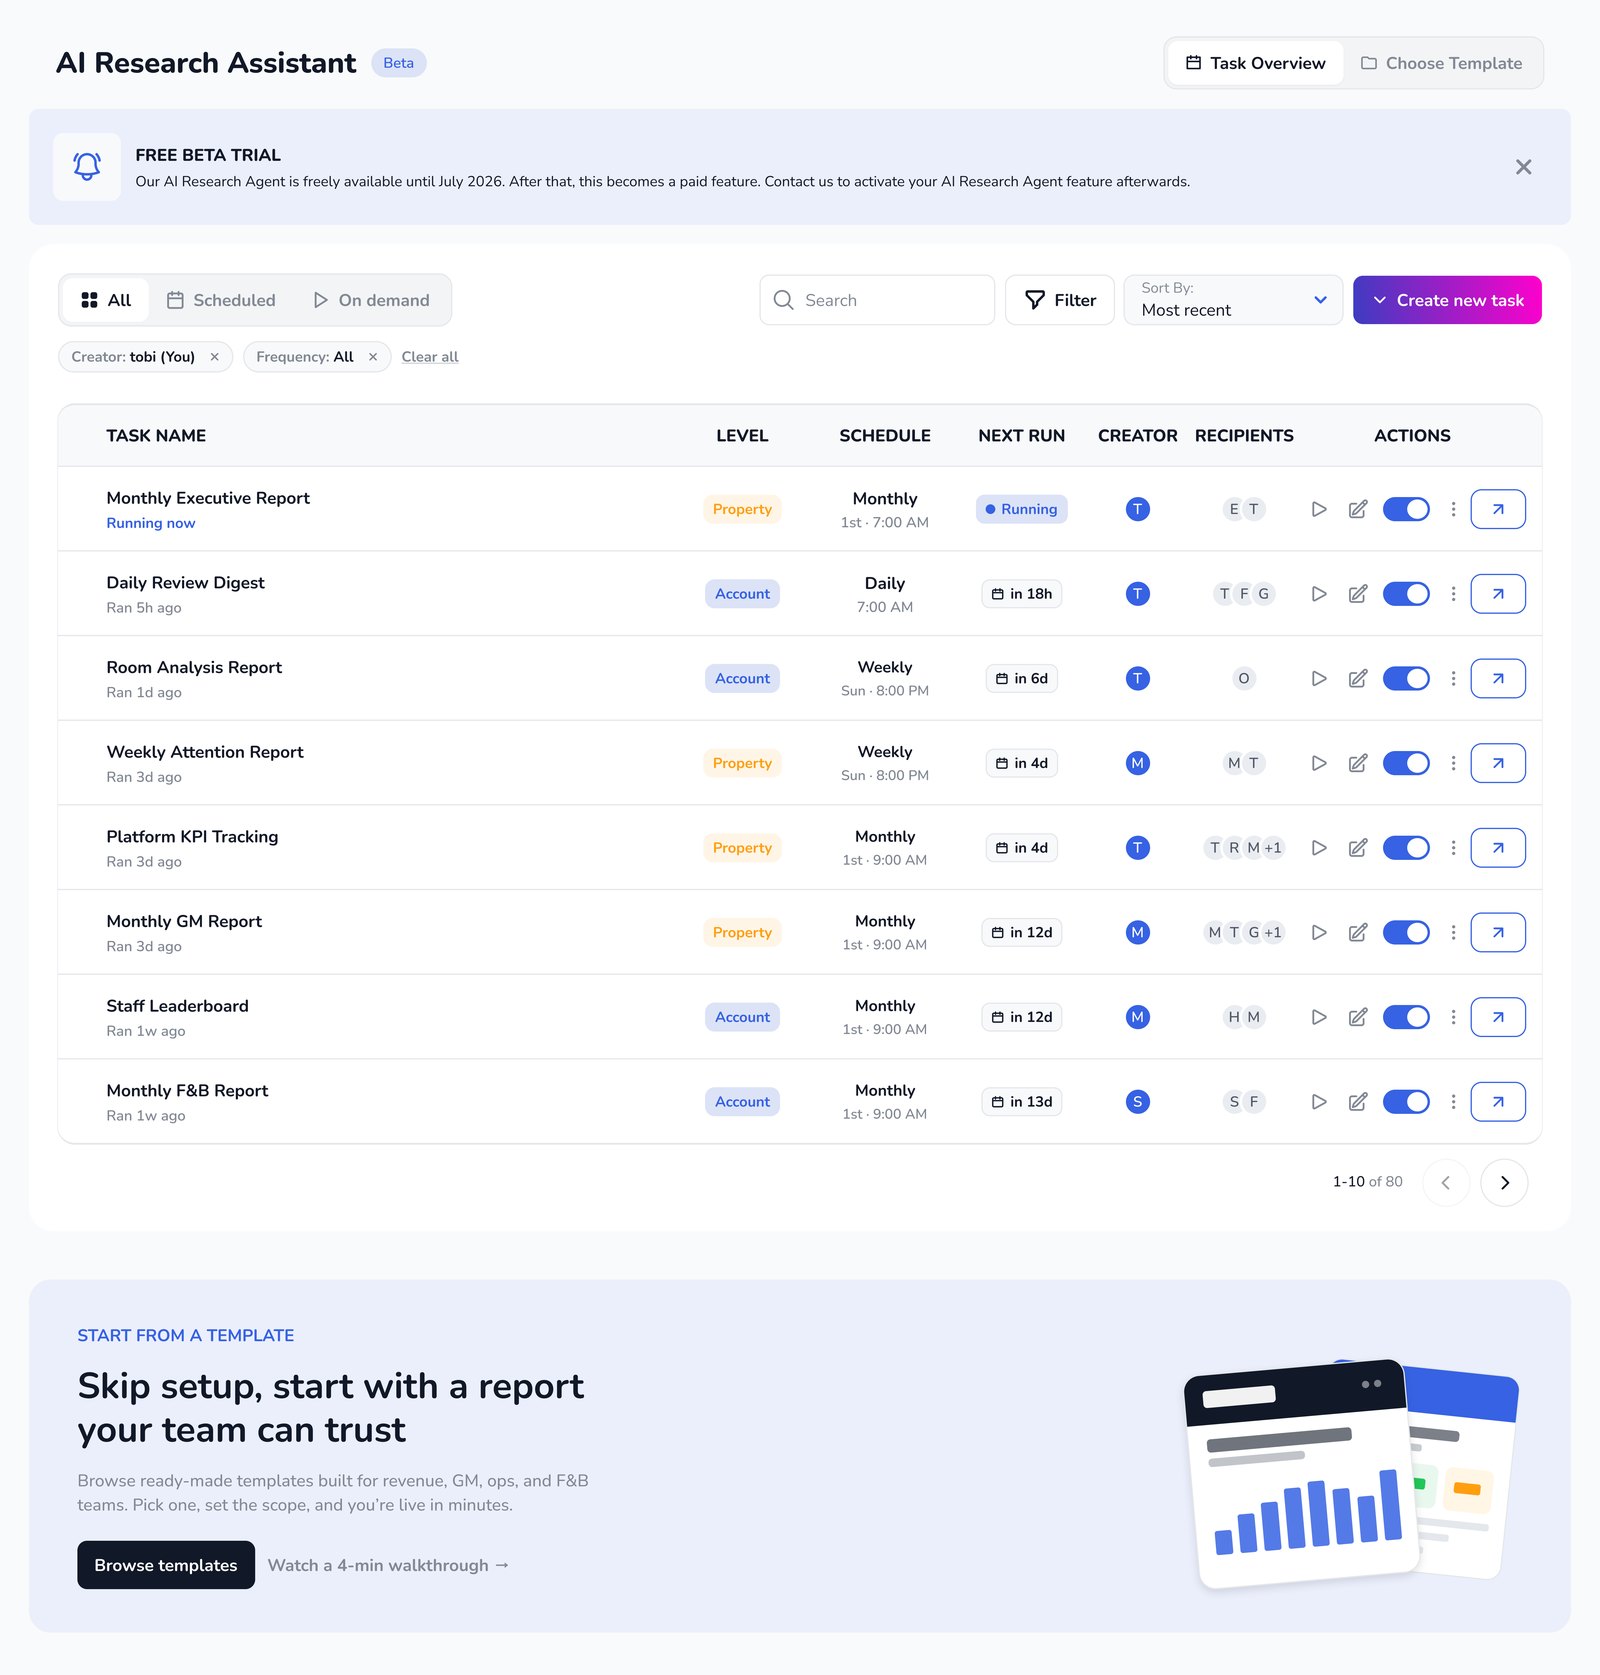This screenshot has width=1600, height=1675.
Task: Open more options for Weekly Attention Report
Action: click(x=1453, y=763)
